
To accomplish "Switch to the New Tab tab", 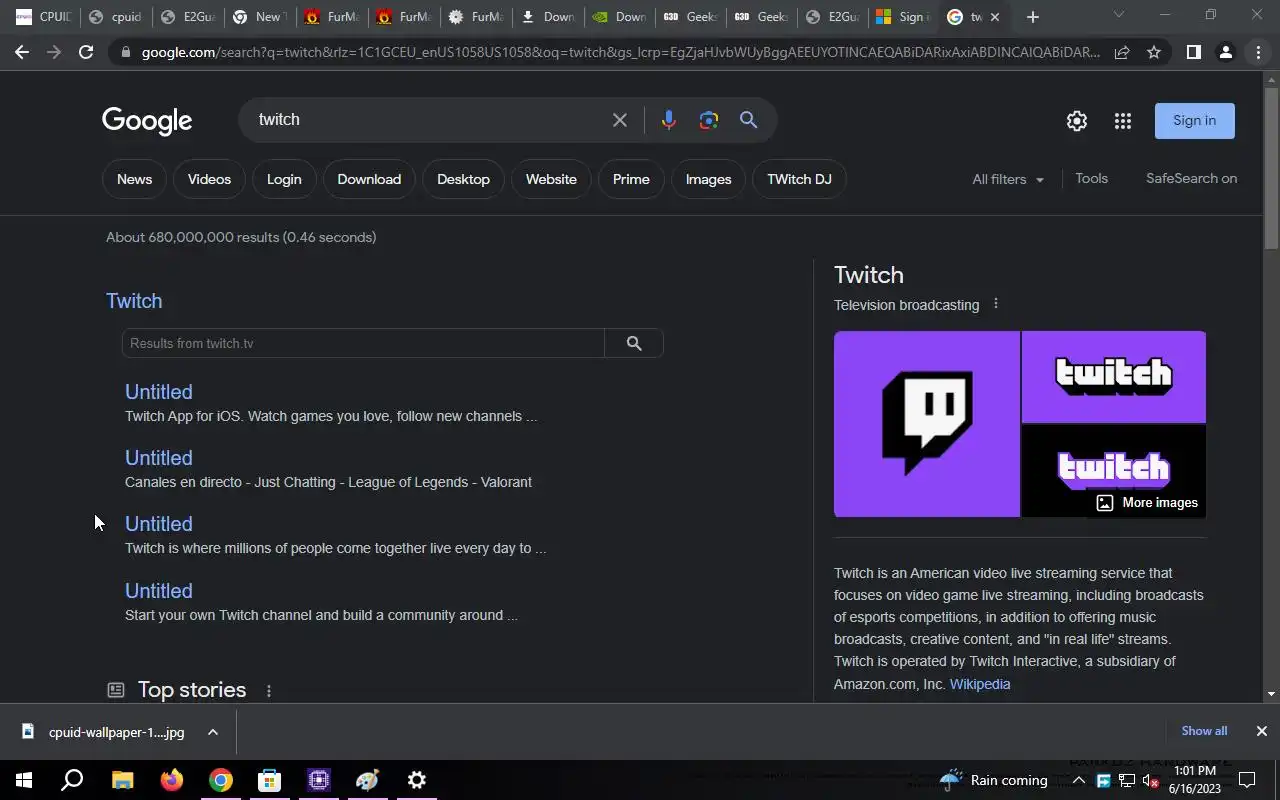I will tap(259, 17).
